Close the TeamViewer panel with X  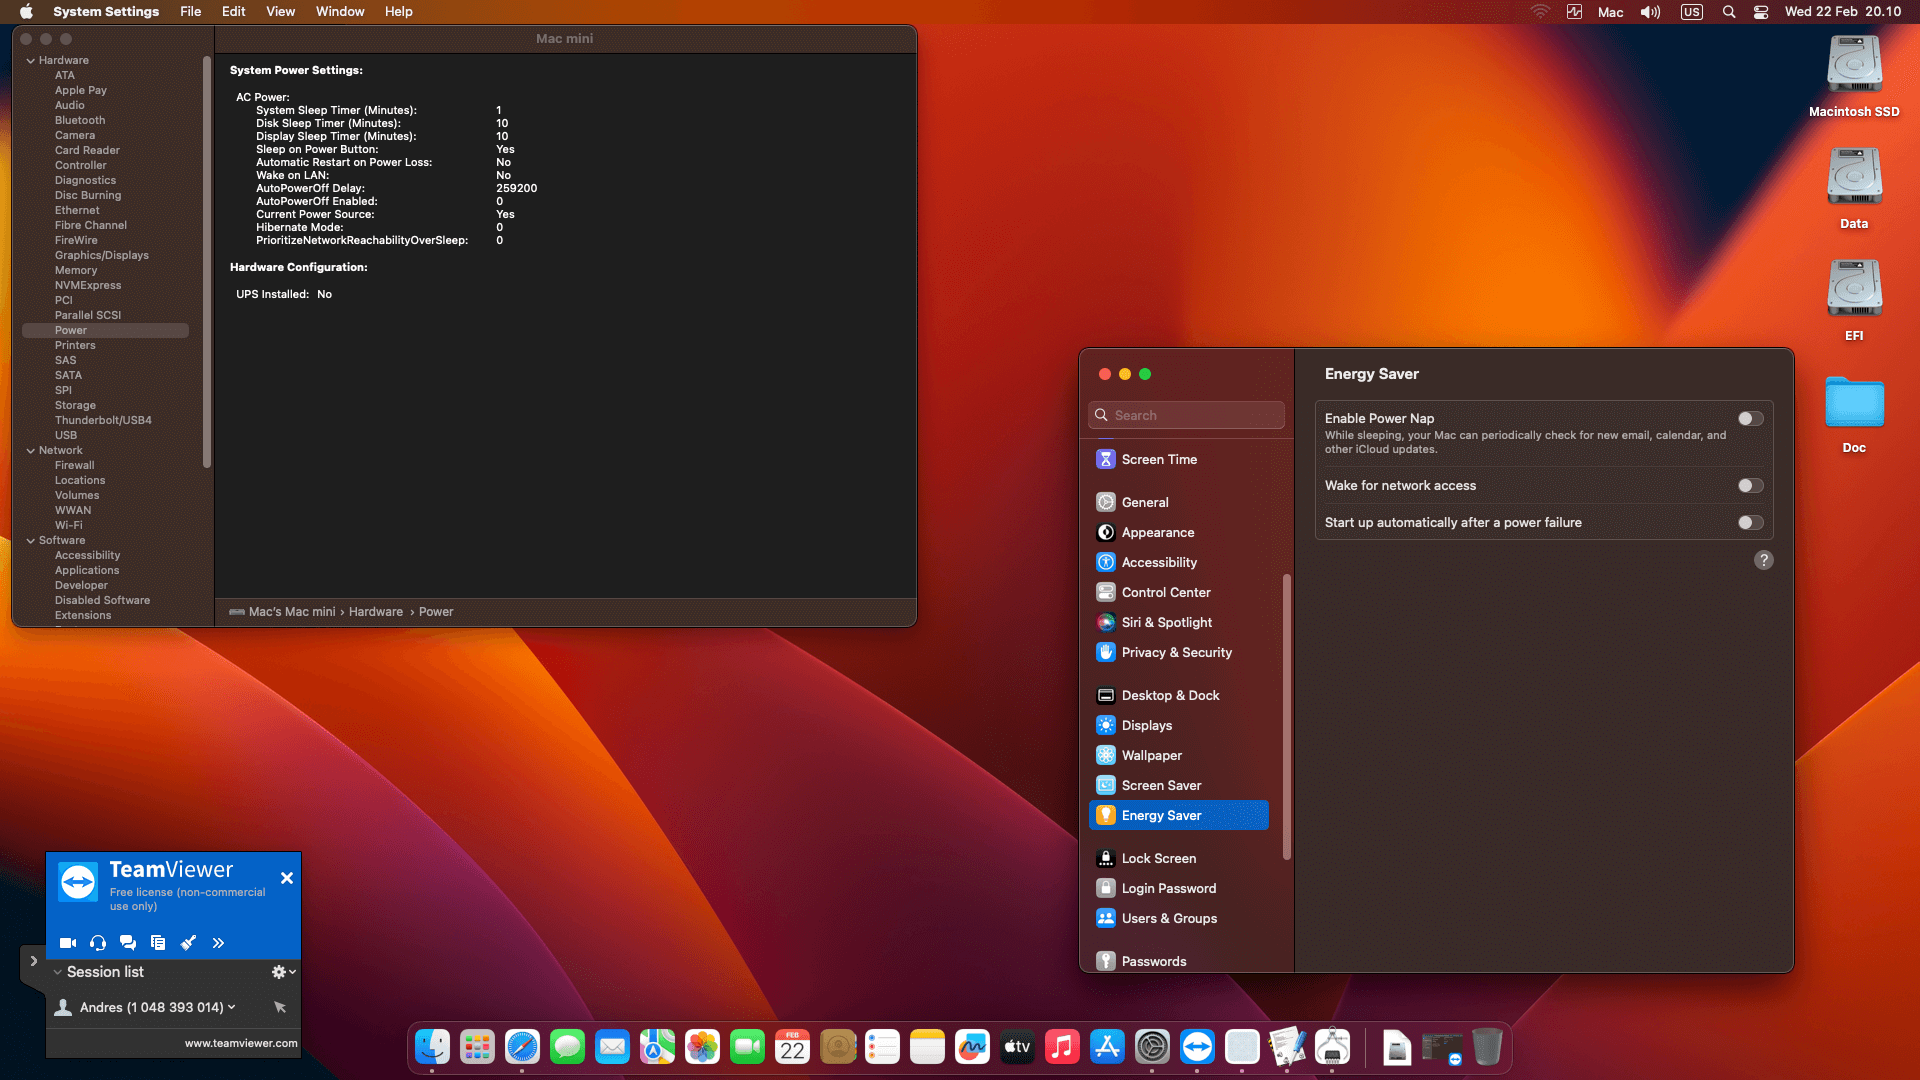click(x=287, y=878)
